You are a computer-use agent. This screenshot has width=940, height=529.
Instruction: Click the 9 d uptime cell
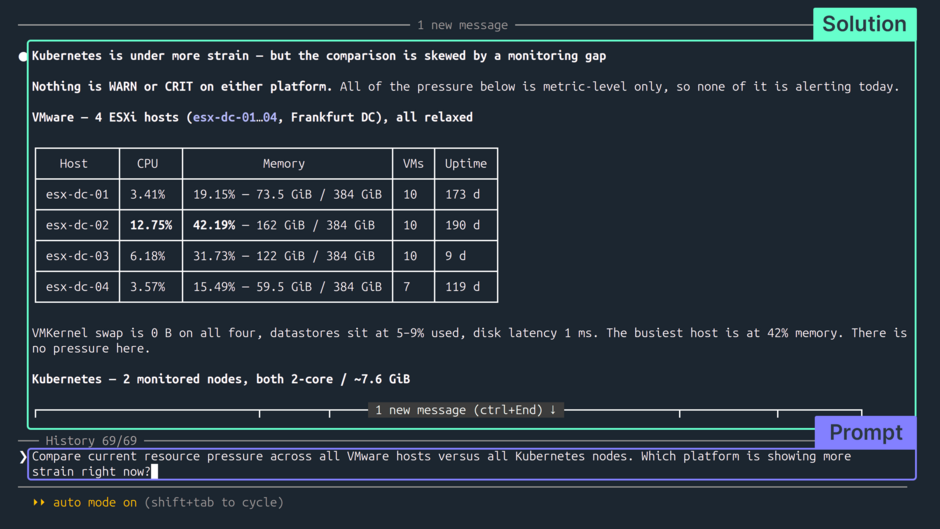466,256
